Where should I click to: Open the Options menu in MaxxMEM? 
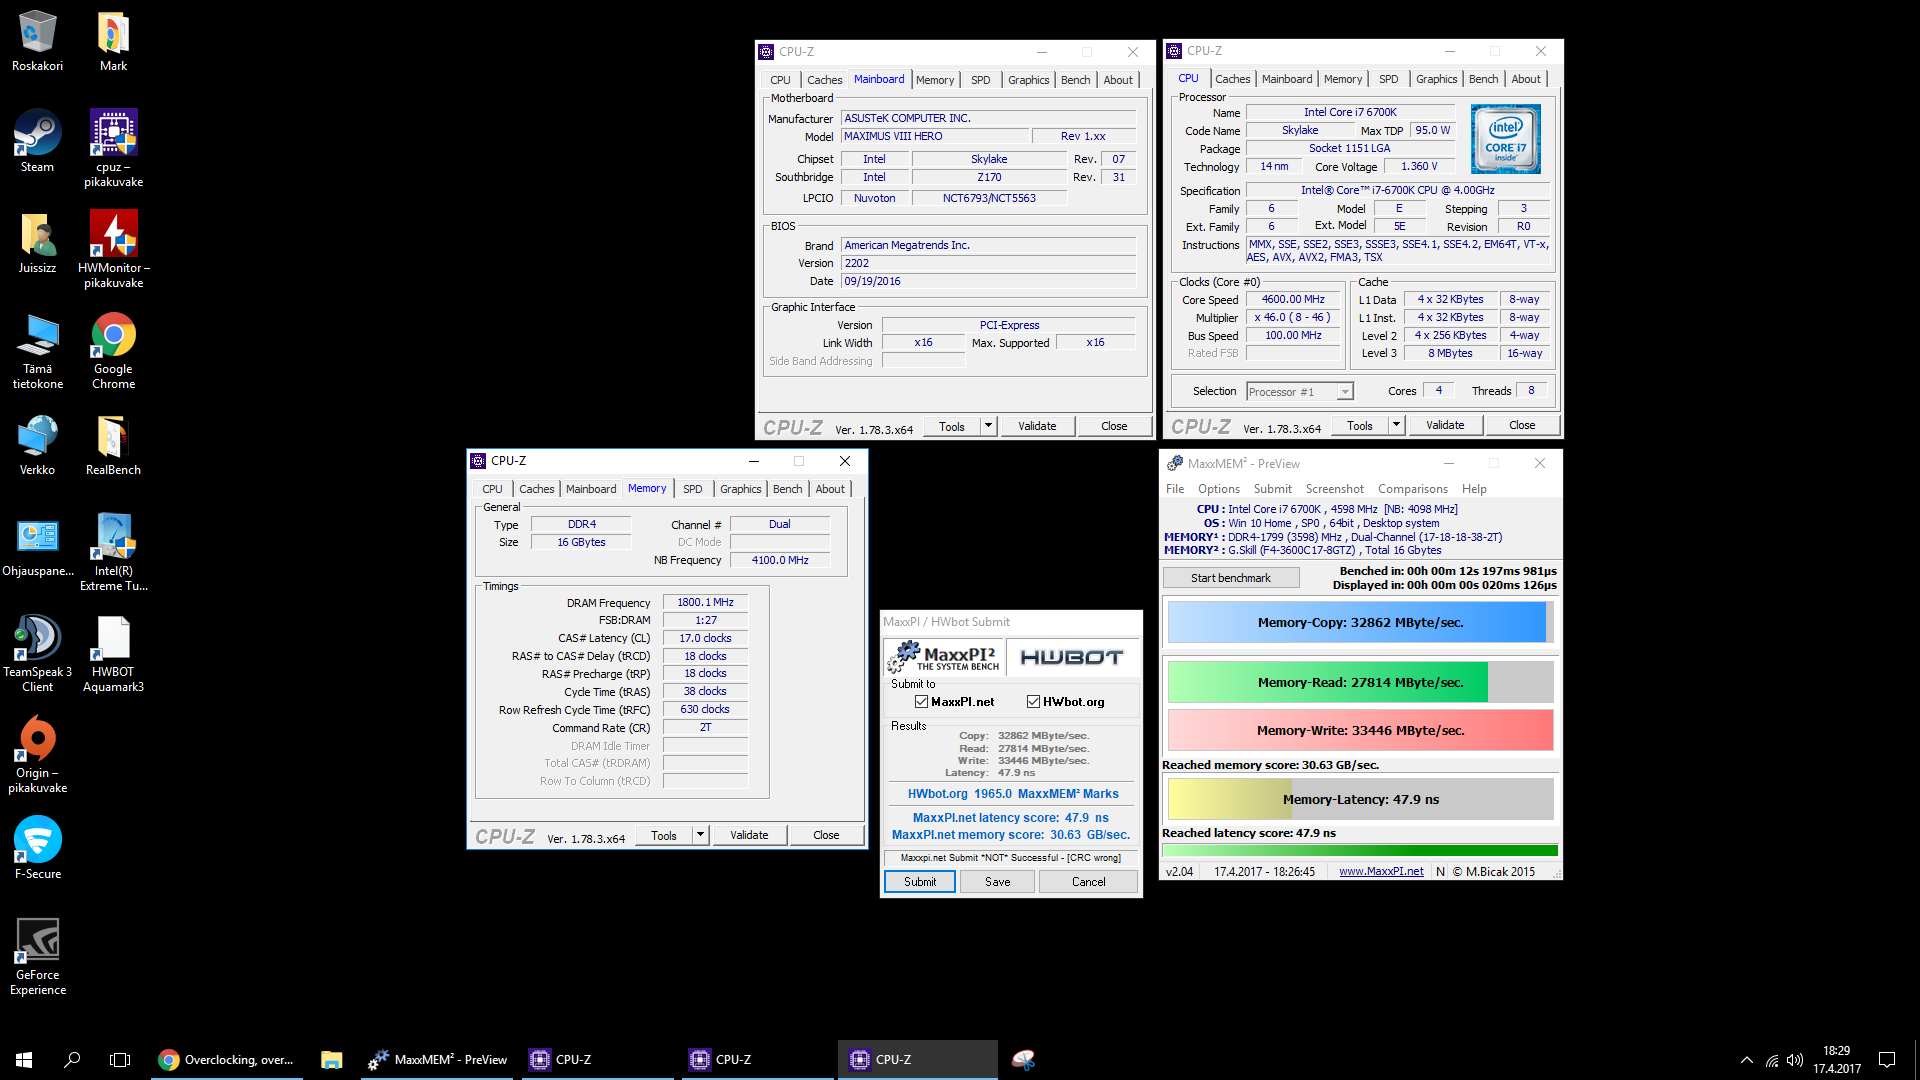point(1218,489)
